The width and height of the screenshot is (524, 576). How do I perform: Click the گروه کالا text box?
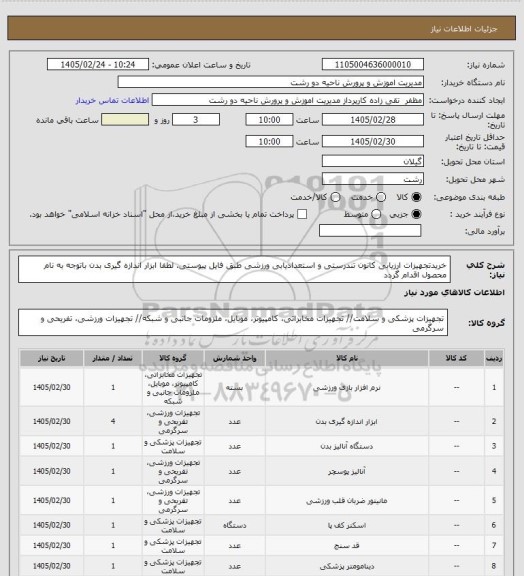[233, 323]
